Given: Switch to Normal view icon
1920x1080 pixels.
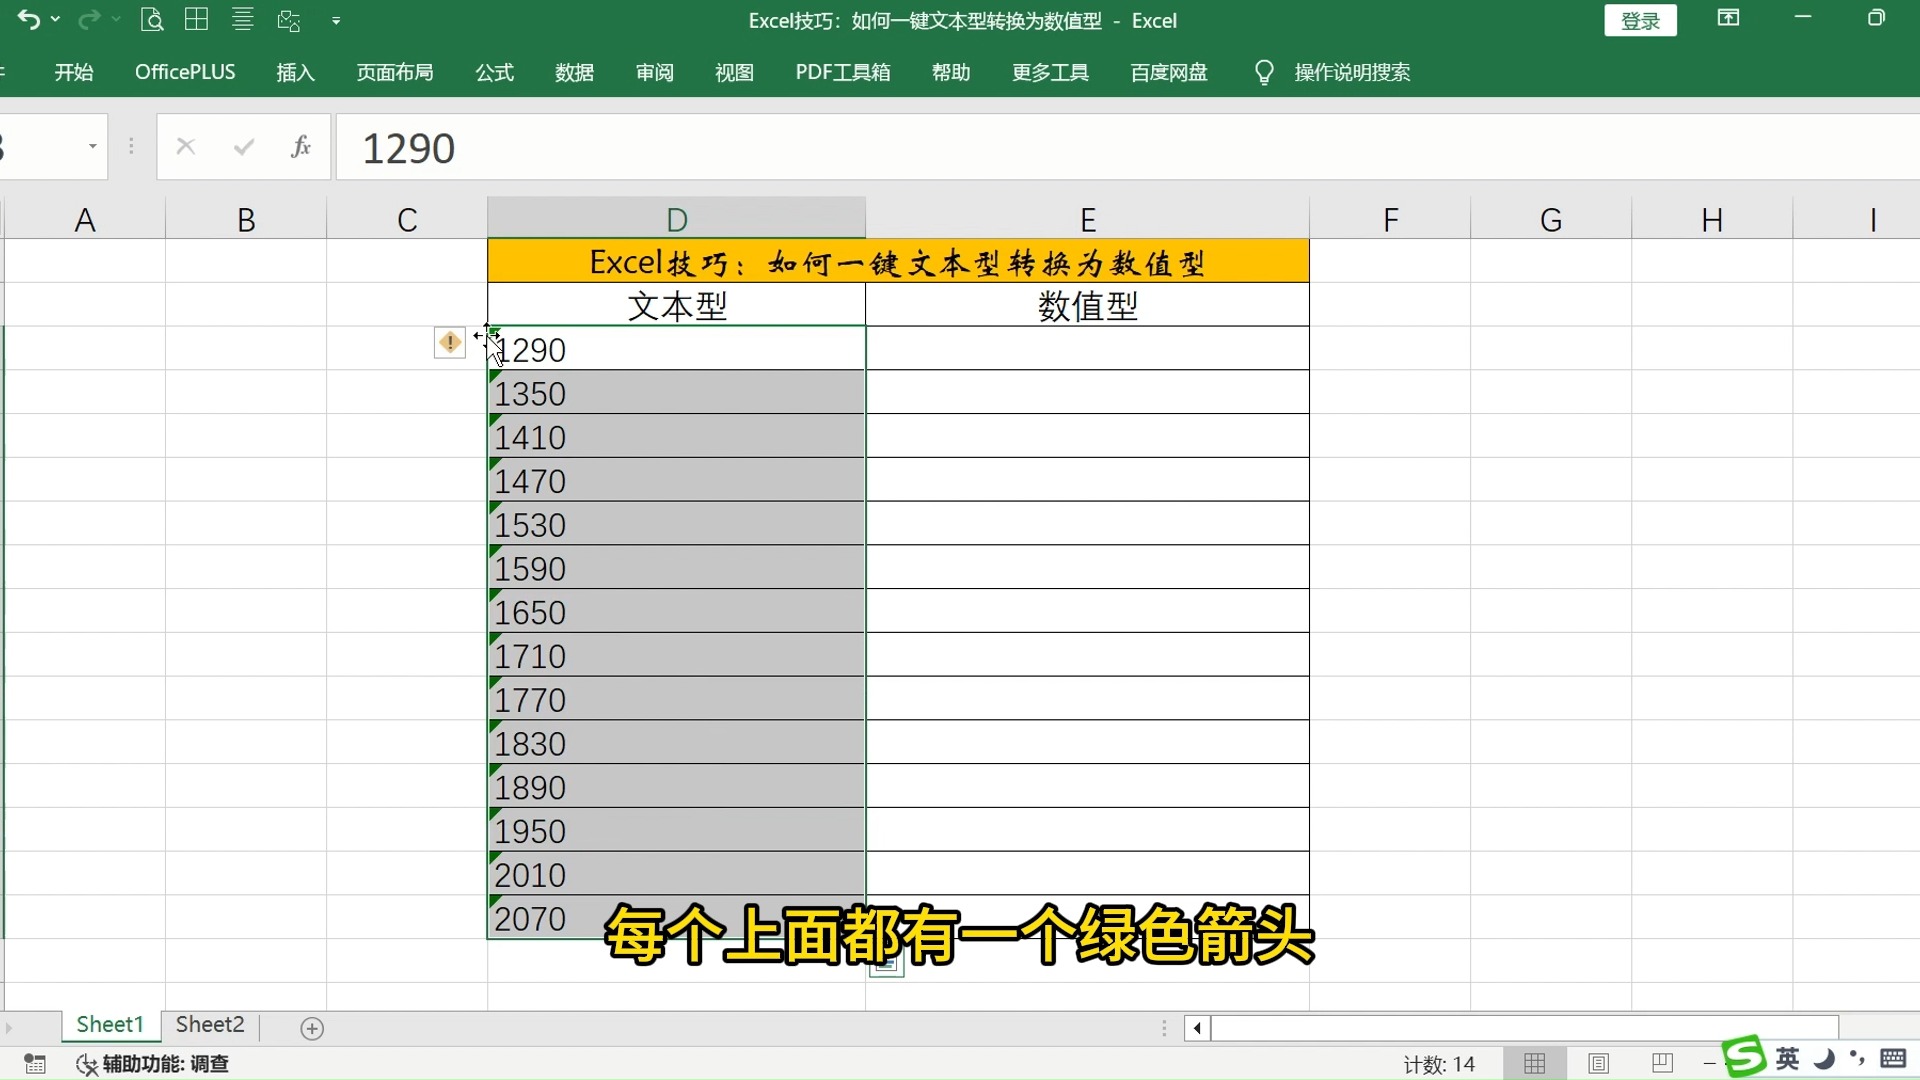Looking at the screenshot, I should [x=1535, y=1064].
